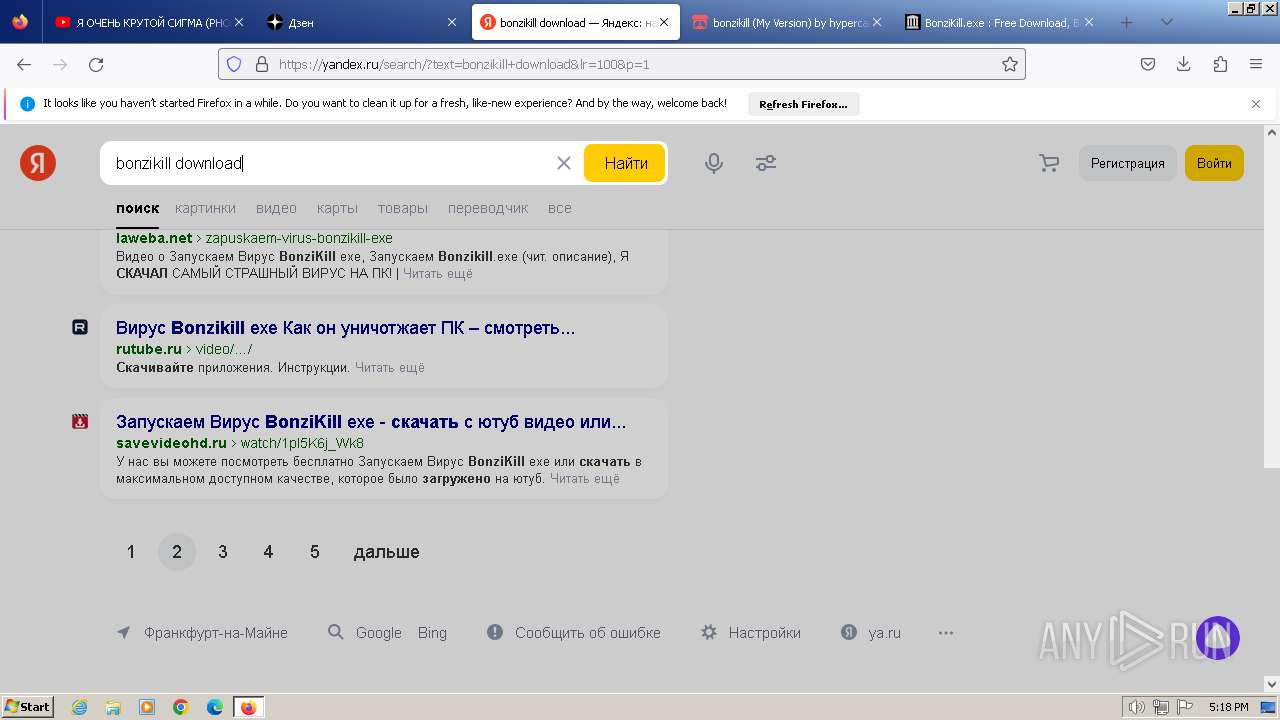The height and width of the screenshot is (720, 1280).
Task: Open the Start menu
Action: 28,707
